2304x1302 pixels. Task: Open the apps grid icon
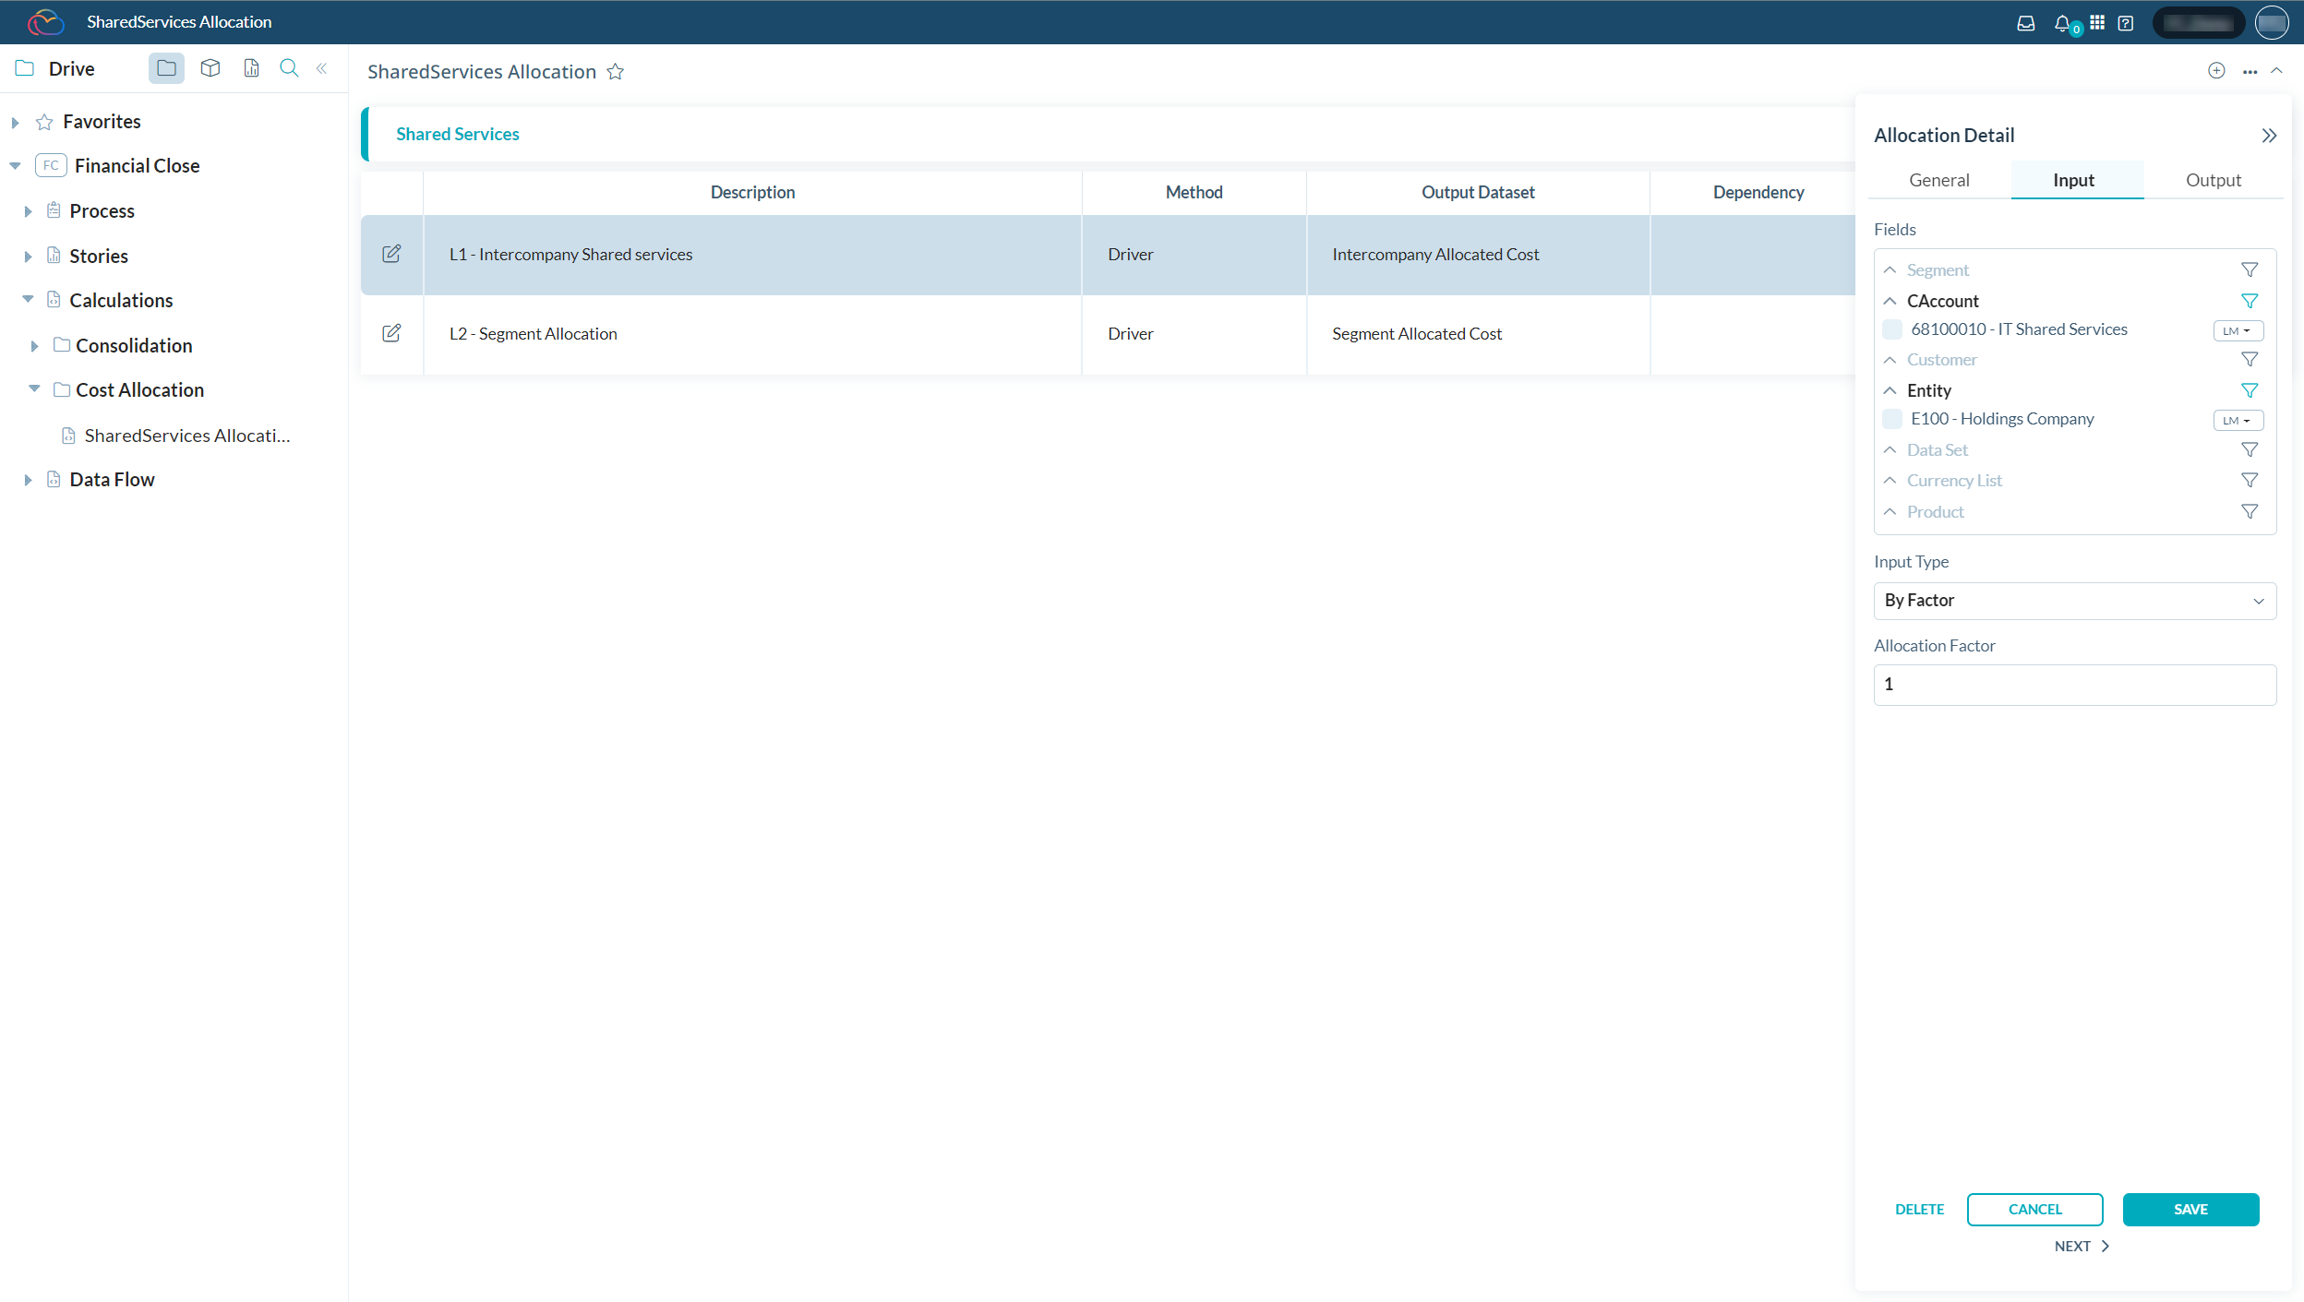tap(2097, 23)
